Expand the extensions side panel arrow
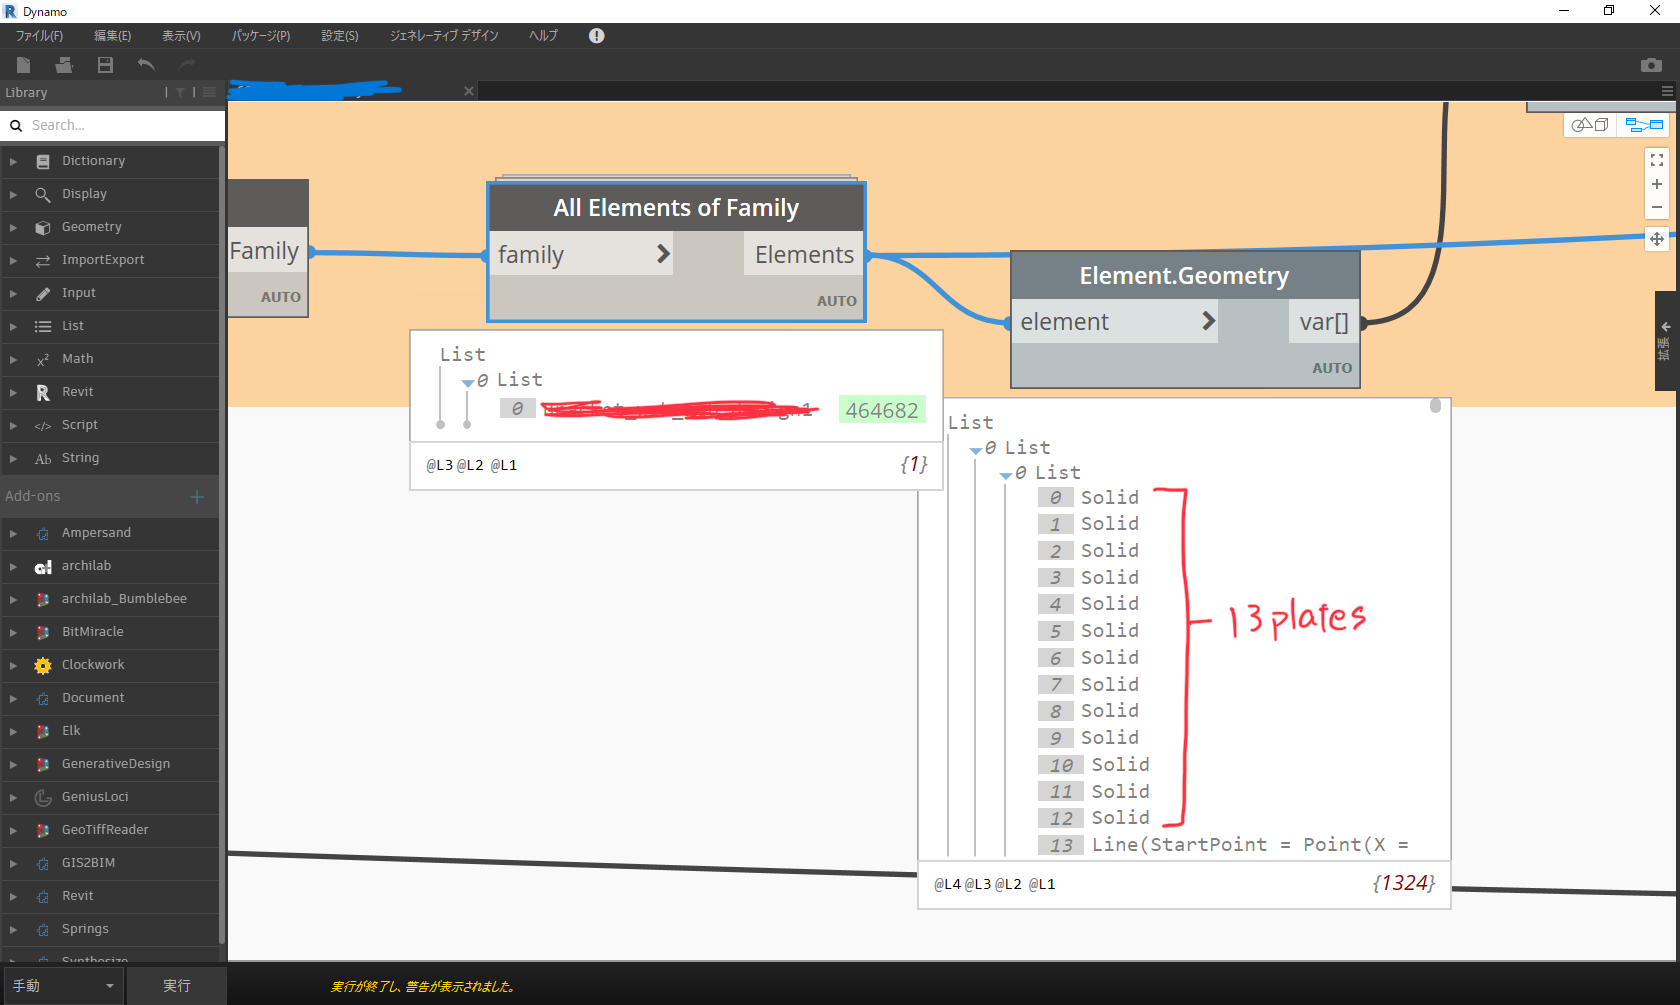This screenshot has height=1005, width=1680. pyautogui.click(x=1666, y=327)
